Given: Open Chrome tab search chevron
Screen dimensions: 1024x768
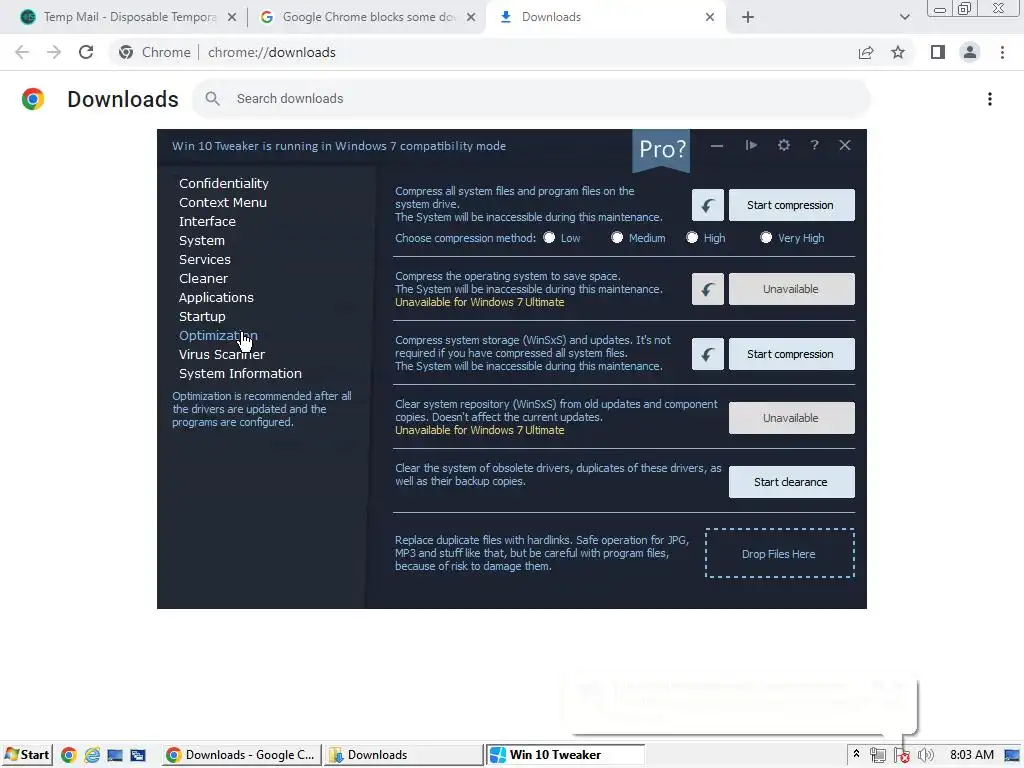Looking at the screenshot, I should click(x=904, y=17).
